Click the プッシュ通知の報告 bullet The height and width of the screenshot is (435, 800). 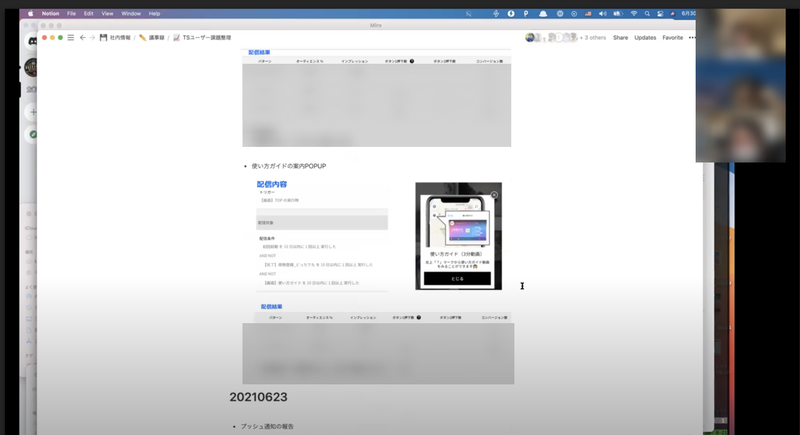click(267, 426)
